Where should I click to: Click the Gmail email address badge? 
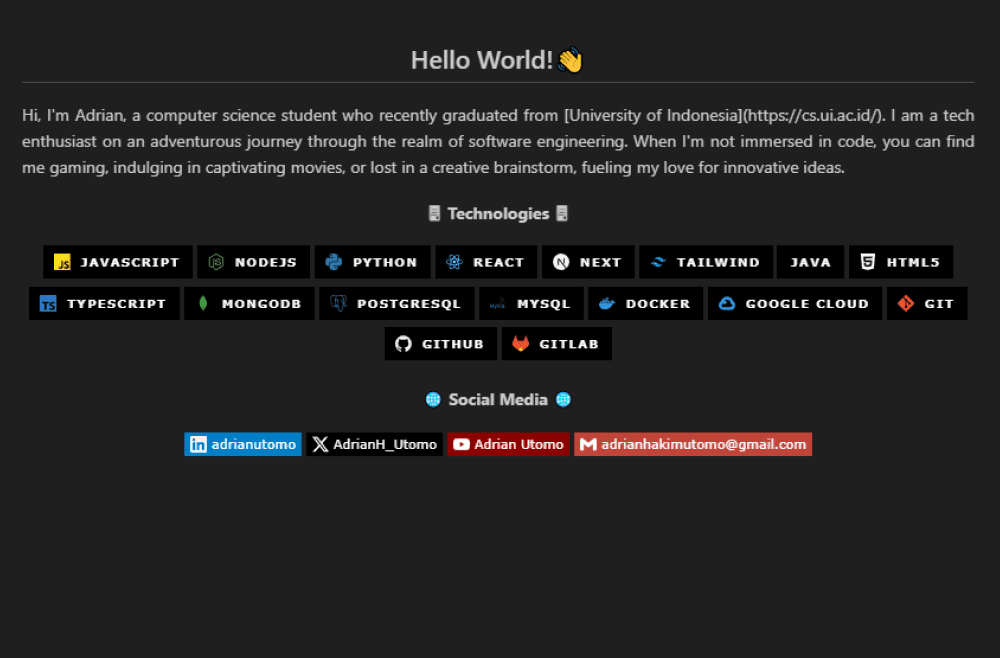692,444
